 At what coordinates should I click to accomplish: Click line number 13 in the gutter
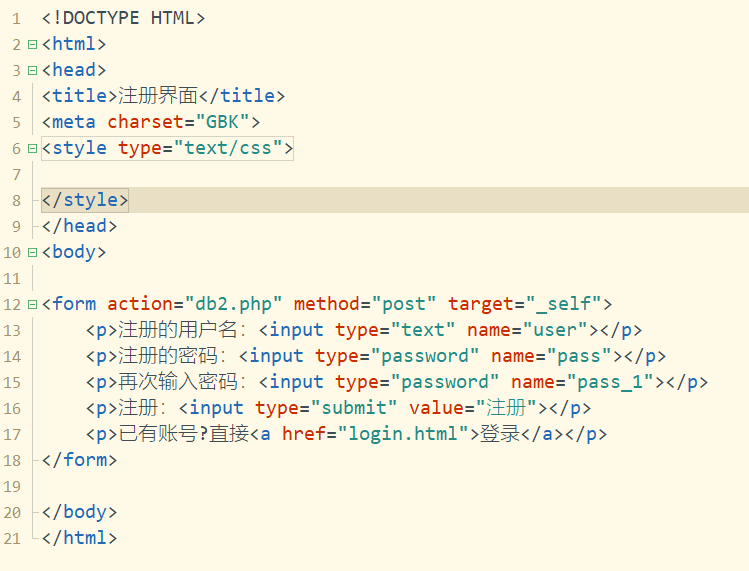pyautogui.click(x=12, y=330)
